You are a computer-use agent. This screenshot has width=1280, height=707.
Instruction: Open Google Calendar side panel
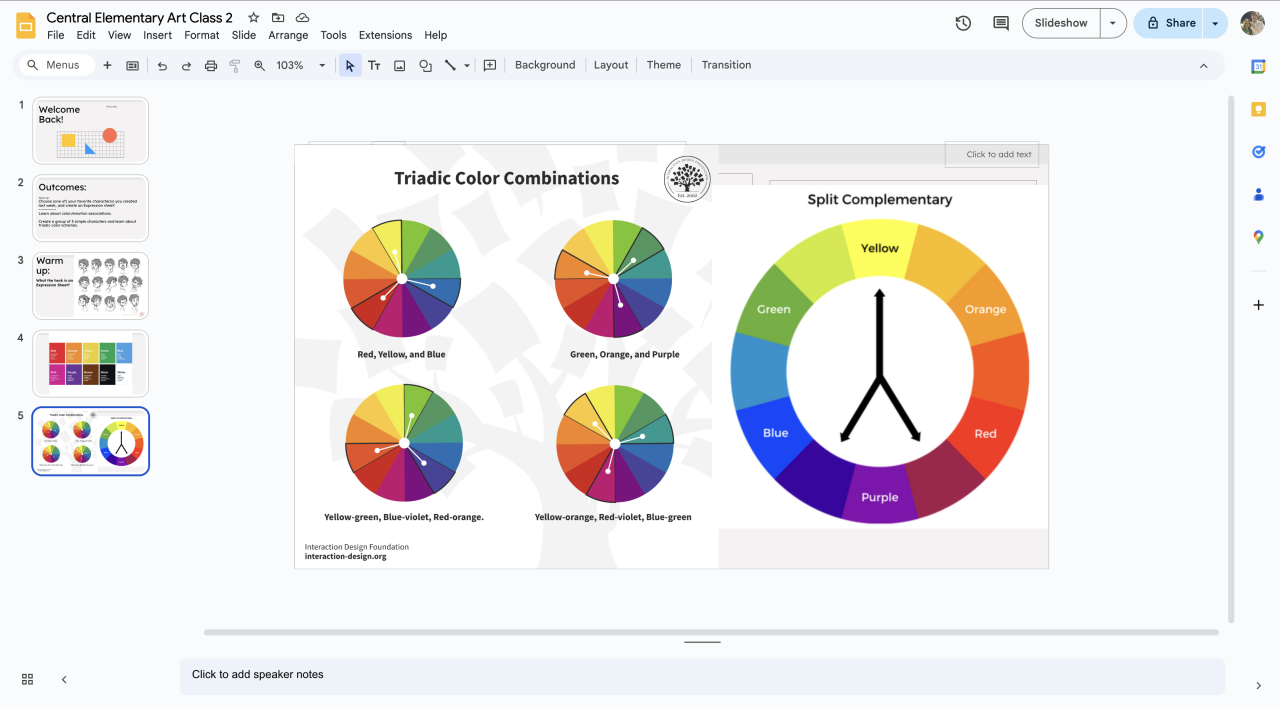pyautogui.click(x=1259, y=66)
